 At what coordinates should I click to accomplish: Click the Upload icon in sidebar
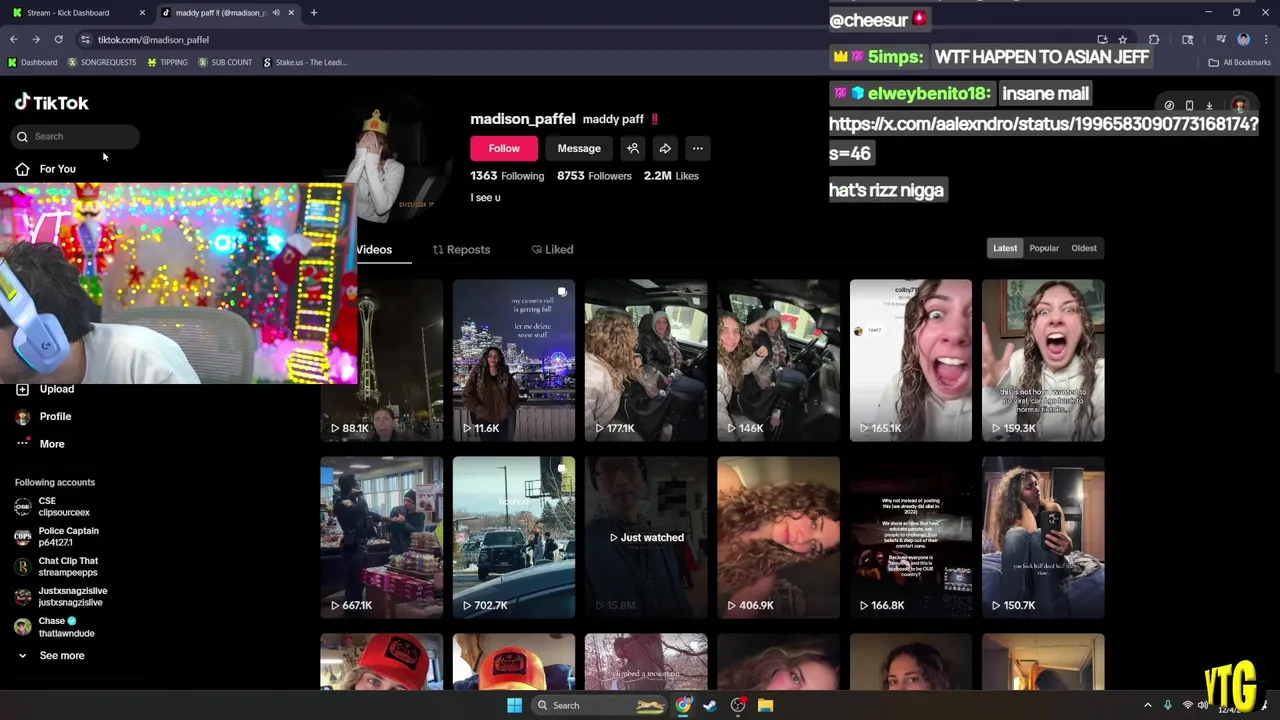pos(22,389)
